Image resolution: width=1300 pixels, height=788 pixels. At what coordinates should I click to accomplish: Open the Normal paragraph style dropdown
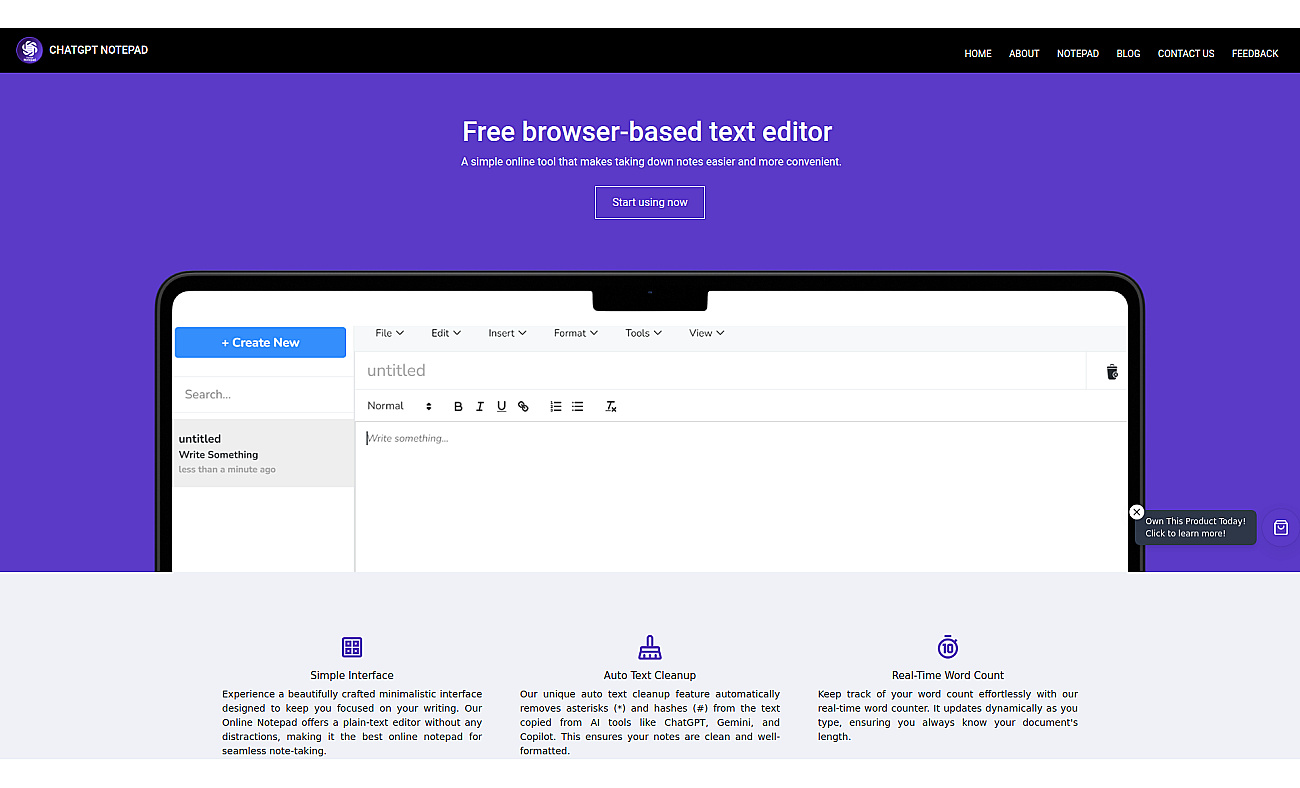[x=399, y=406]
